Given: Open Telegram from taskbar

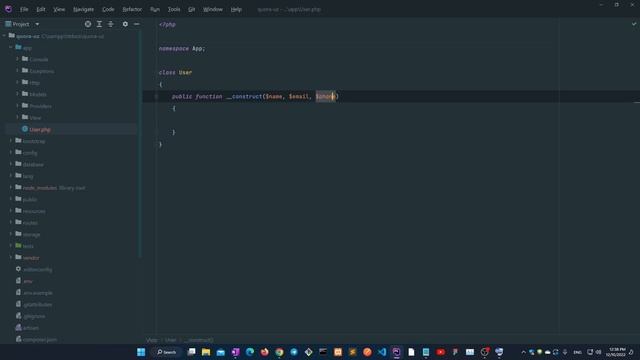Looking at the screenshot, I should pos(294,352).
